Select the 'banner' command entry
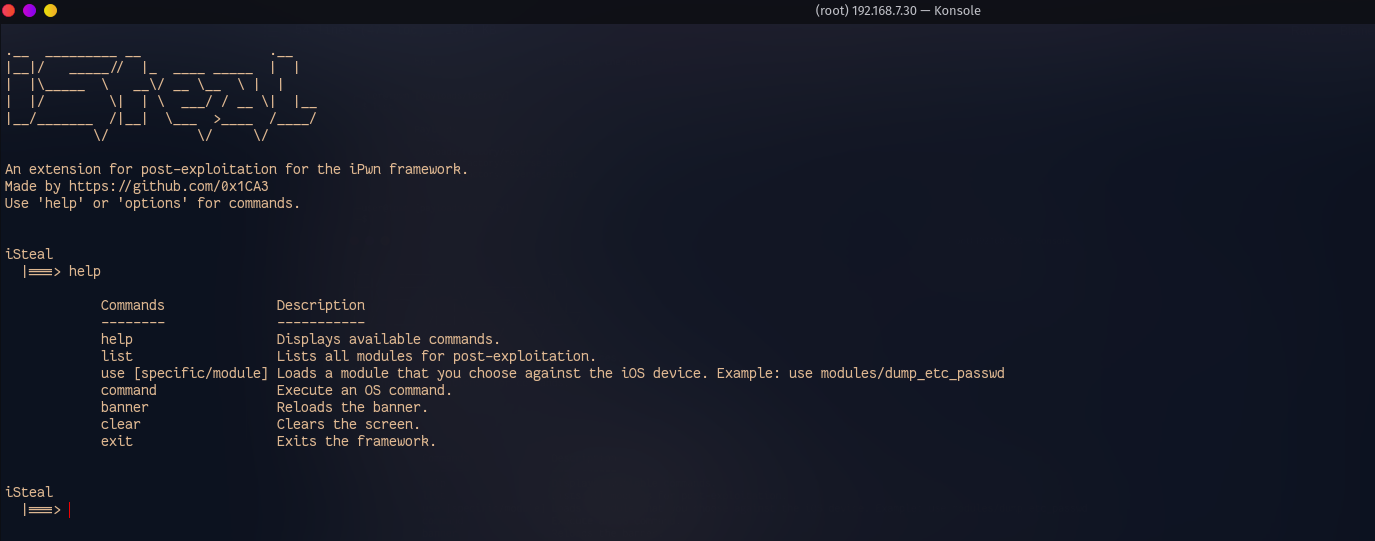The width and height of the screenshot is (1375, 541). (x=125, y=407)
